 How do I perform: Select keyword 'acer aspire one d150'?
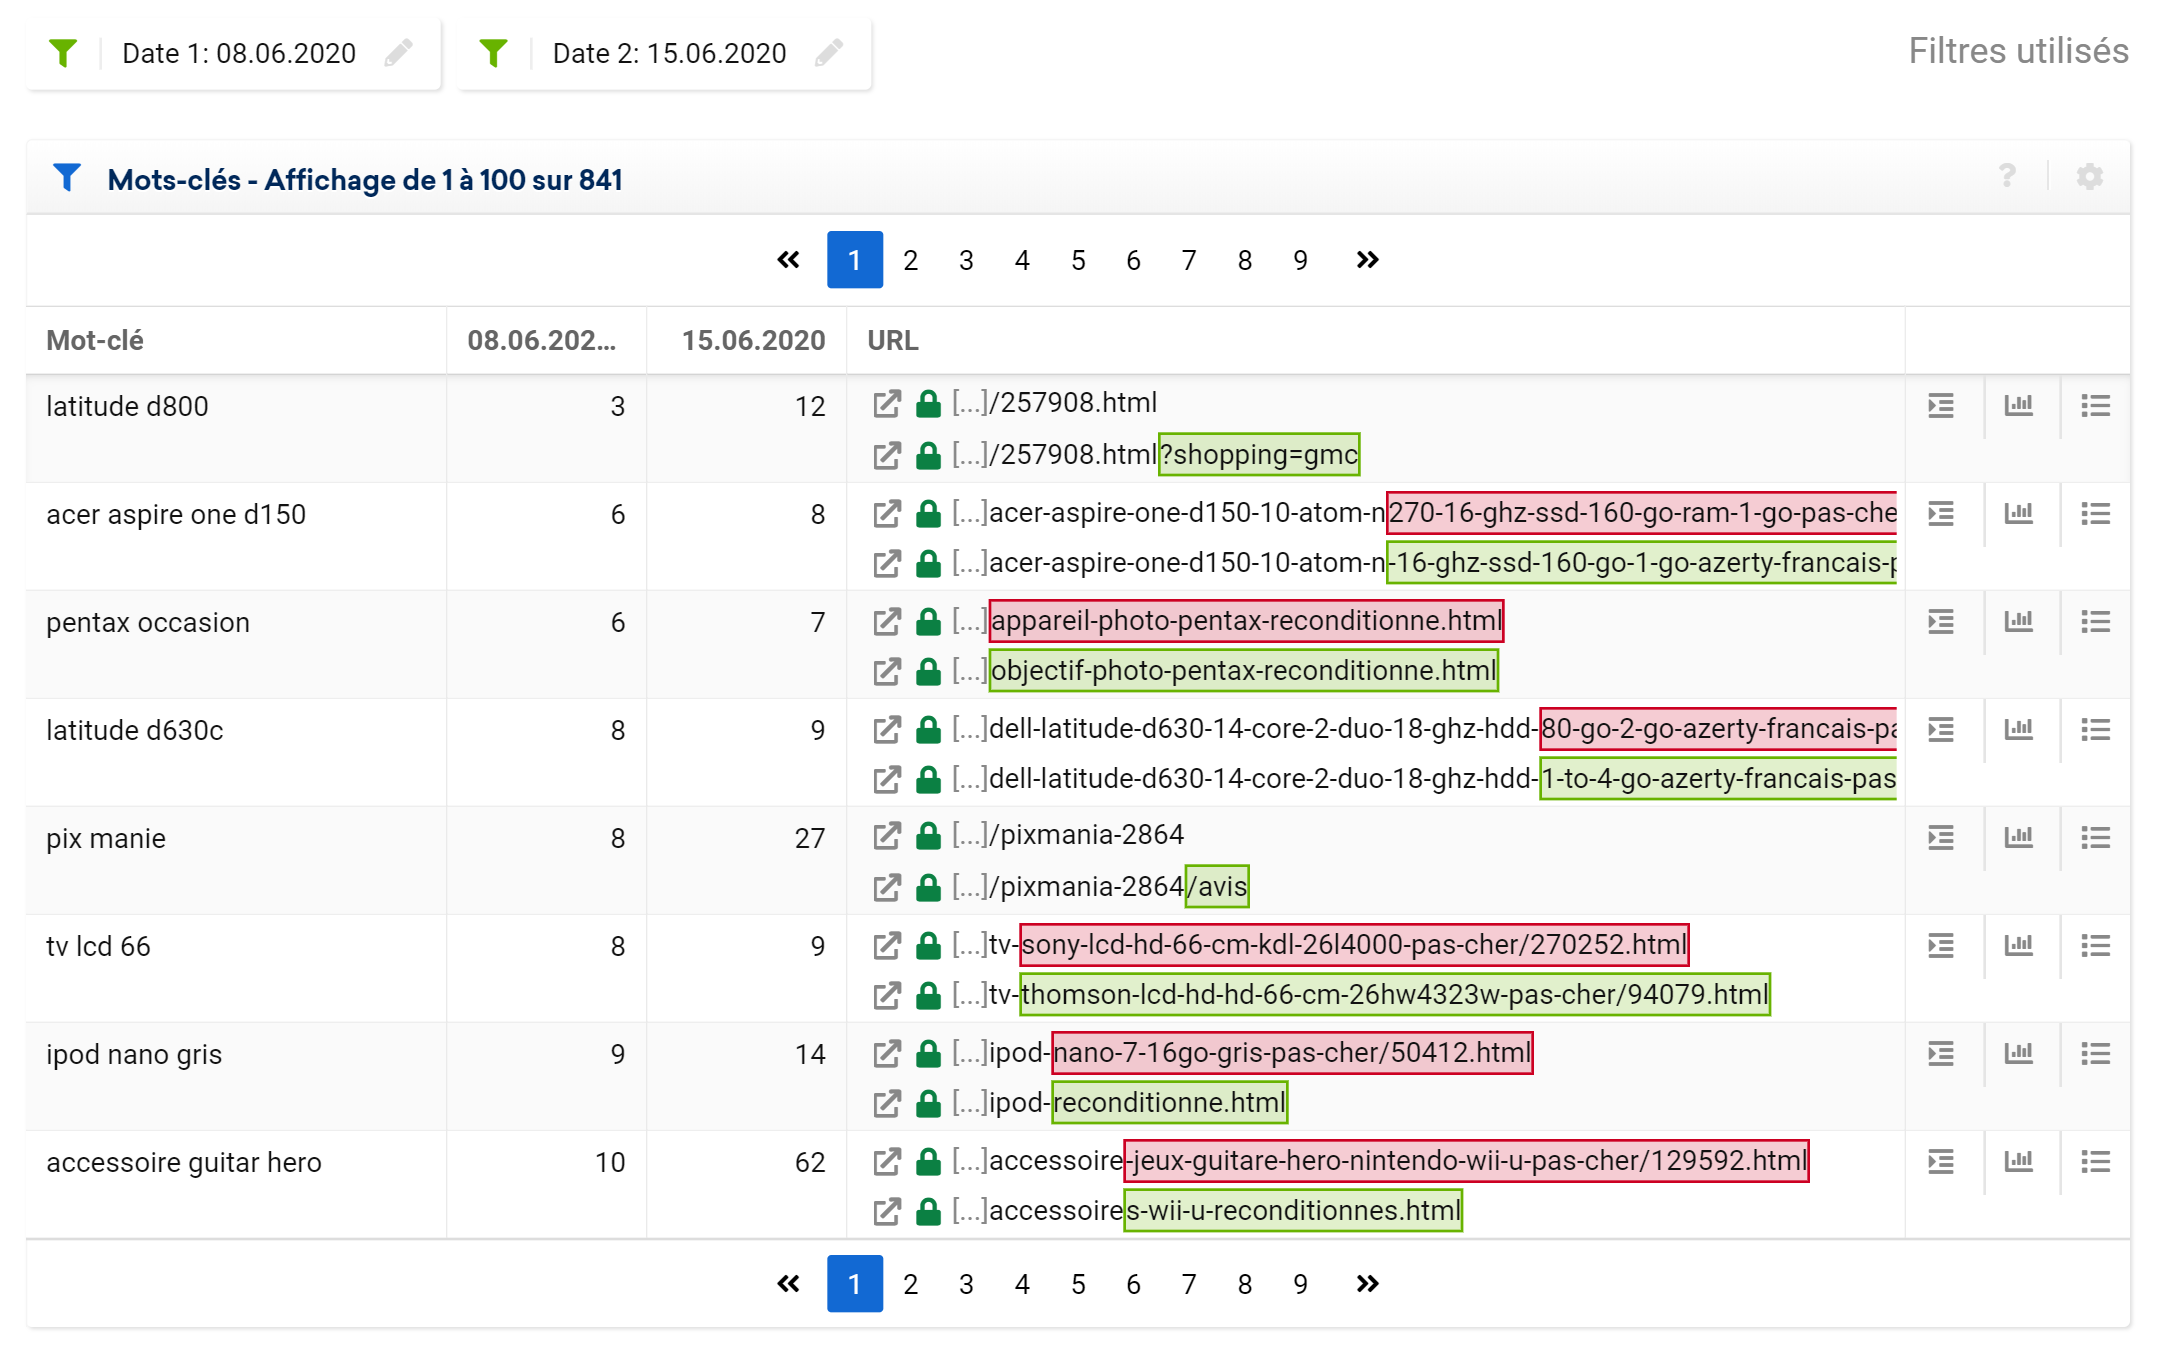[x=176, y=514]
